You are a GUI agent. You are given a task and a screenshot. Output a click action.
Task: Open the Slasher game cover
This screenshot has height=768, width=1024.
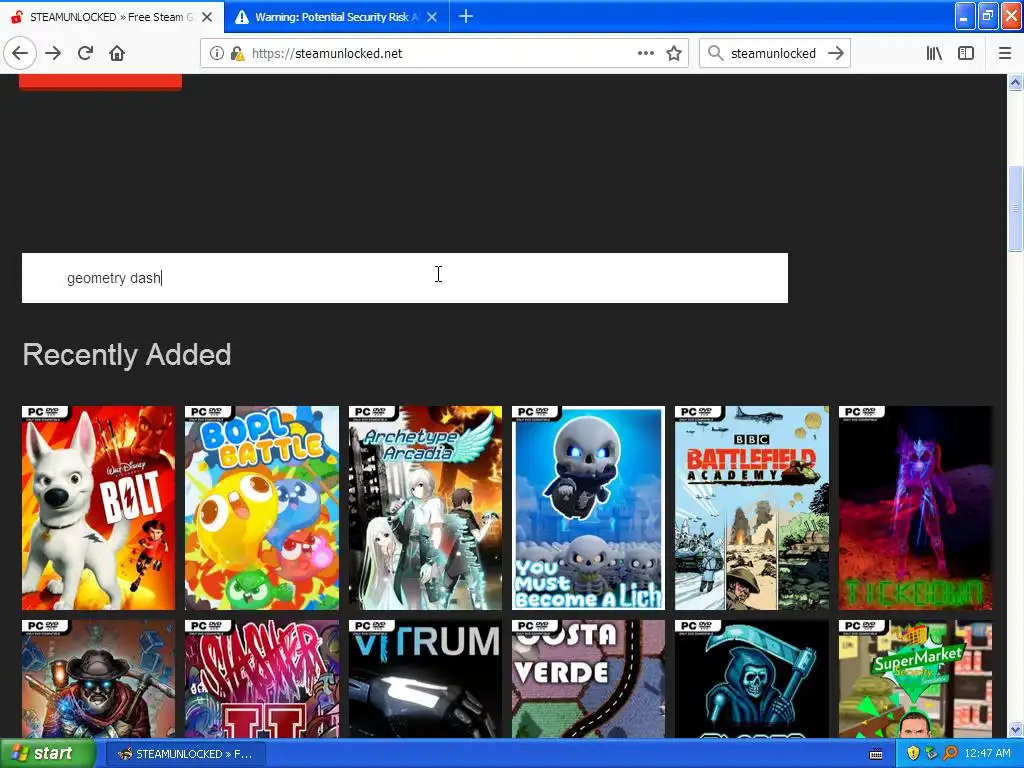(x=262, y=679)
